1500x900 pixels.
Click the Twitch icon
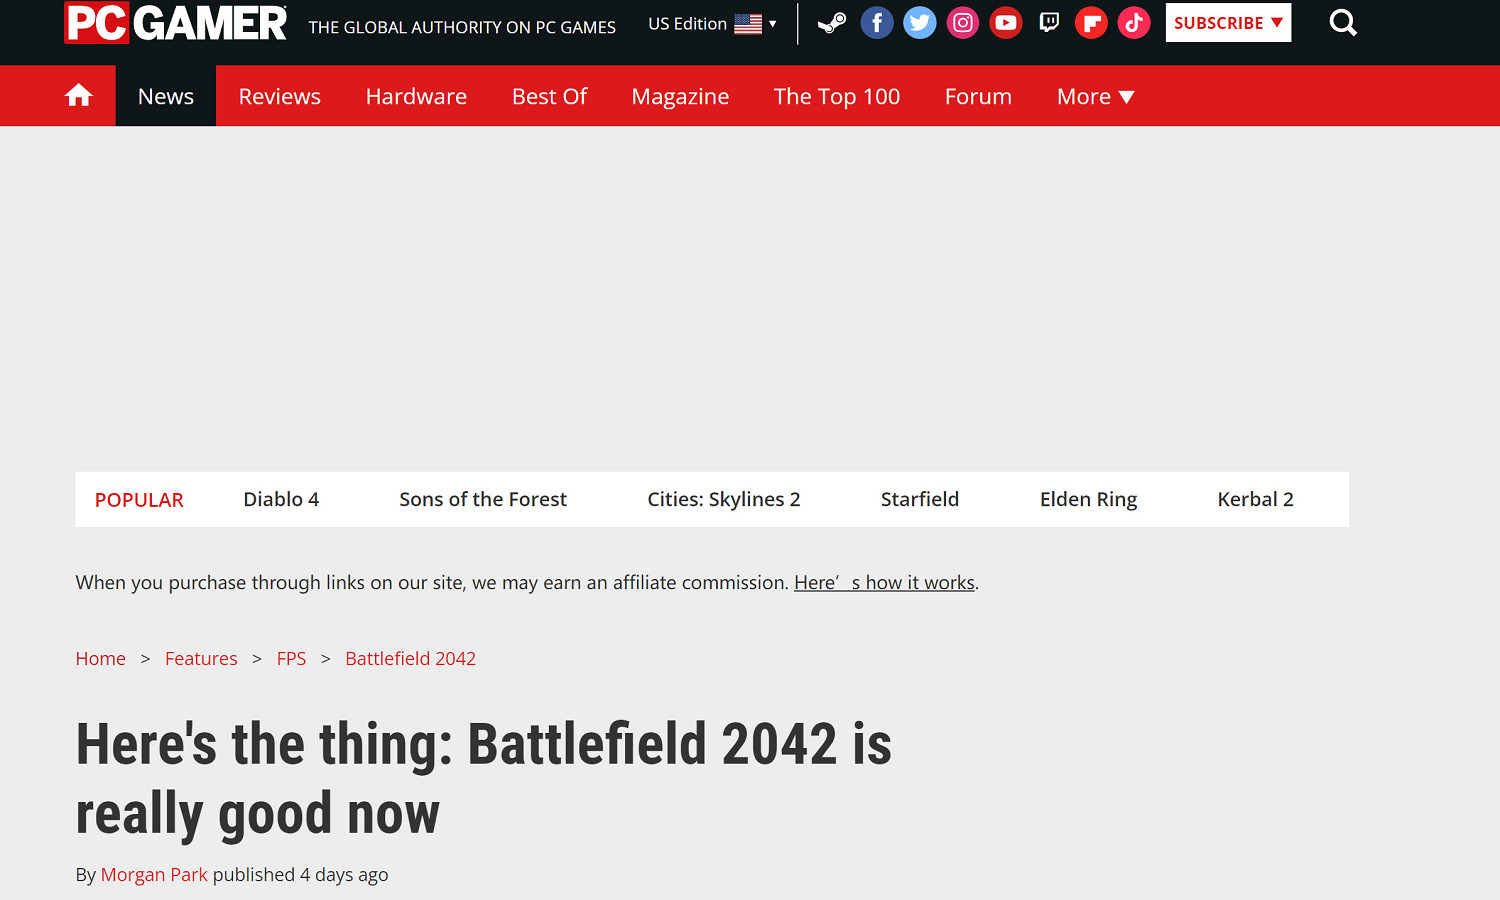[x=1048, y=22]
